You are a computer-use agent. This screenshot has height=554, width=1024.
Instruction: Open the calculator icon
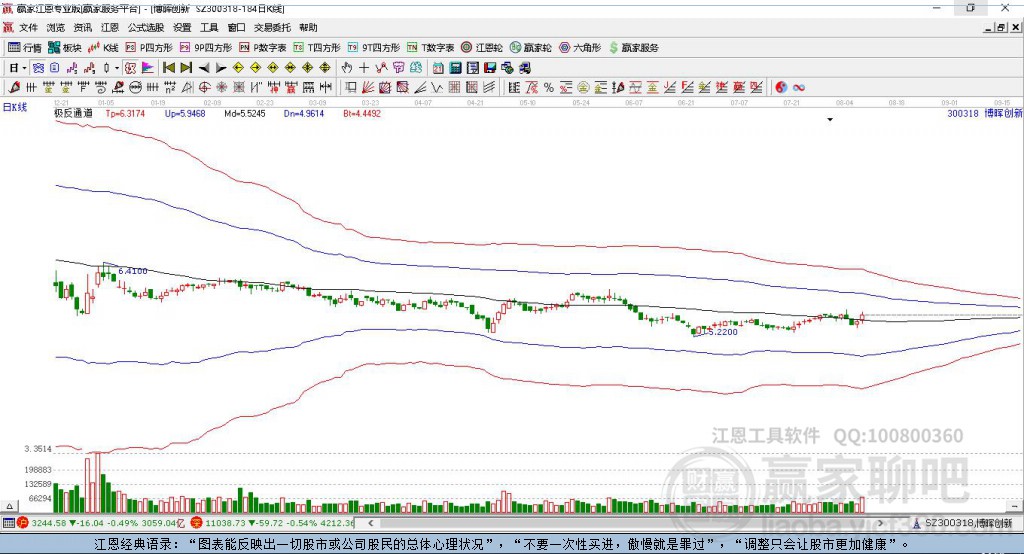pos(456,68)
